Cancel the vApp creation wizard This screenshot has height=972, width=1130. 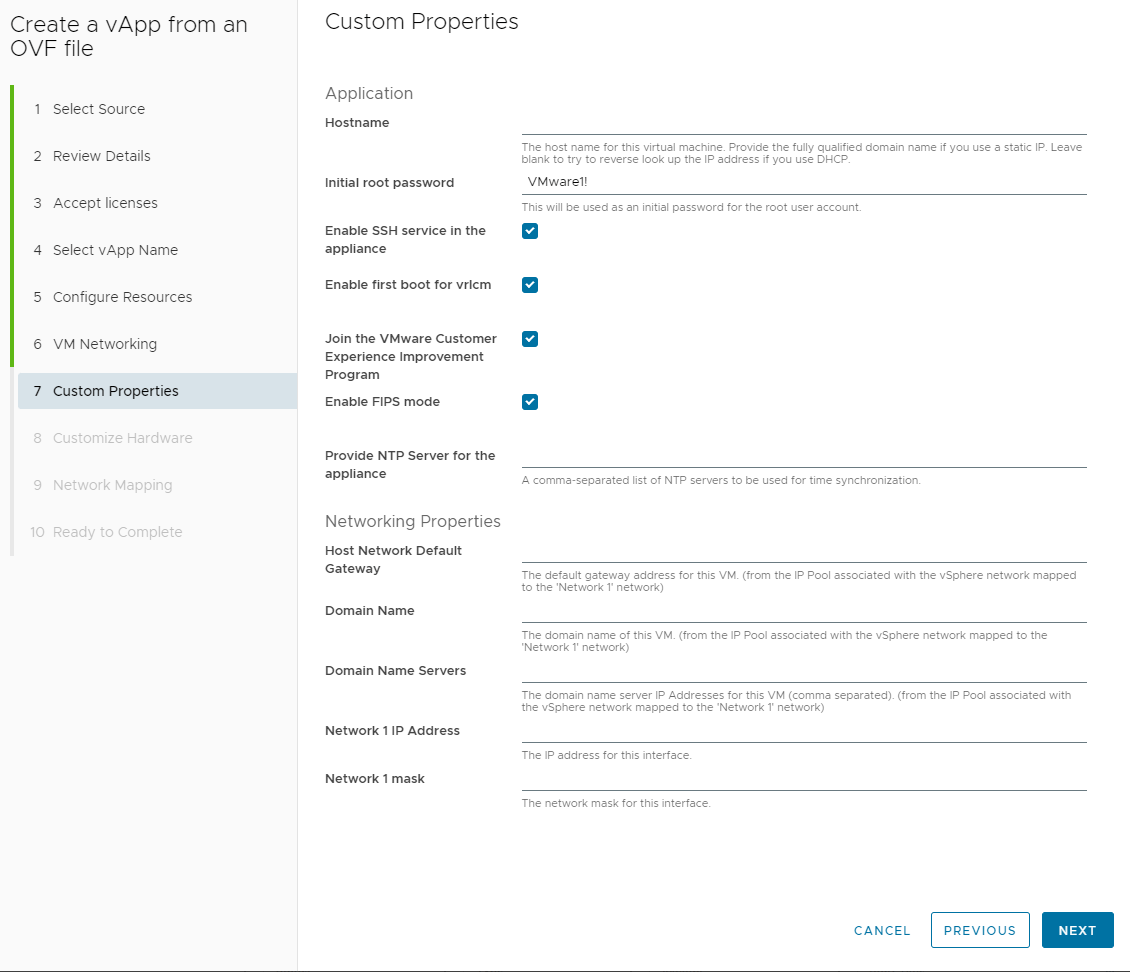(x=881, y=930)
